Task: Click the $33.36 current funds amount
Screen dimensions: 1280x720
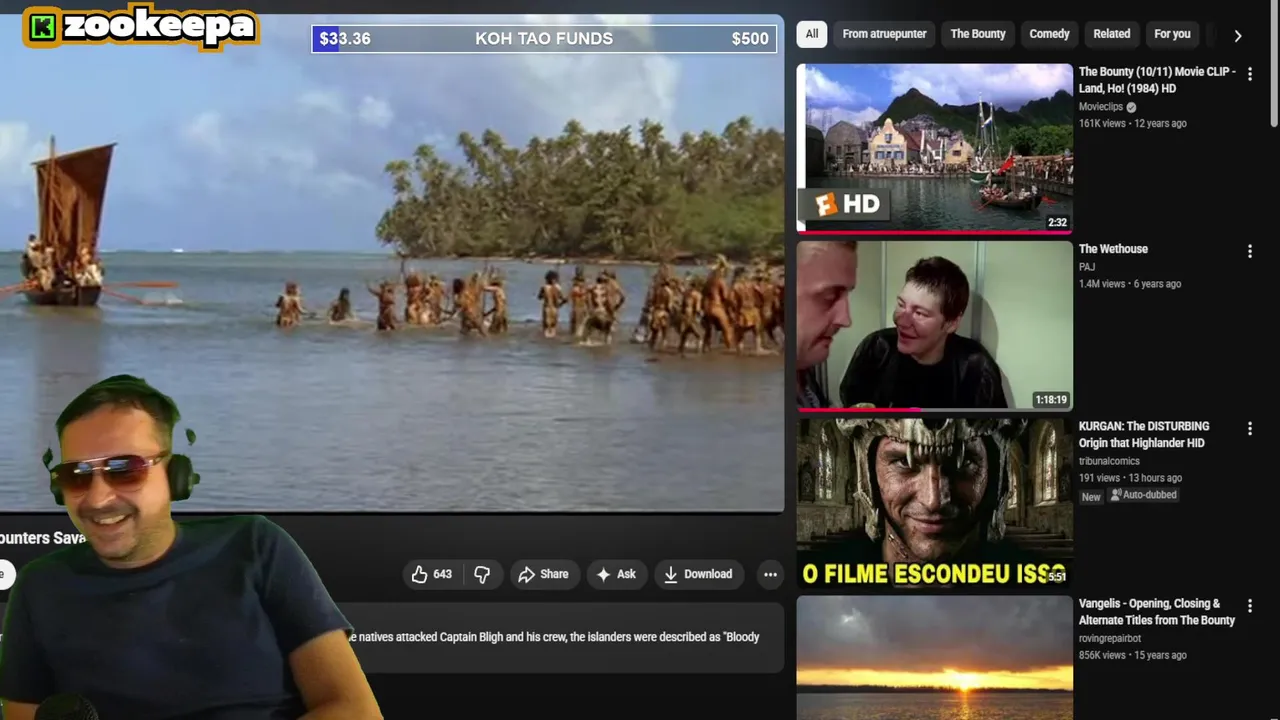Action: coord(345,39)
